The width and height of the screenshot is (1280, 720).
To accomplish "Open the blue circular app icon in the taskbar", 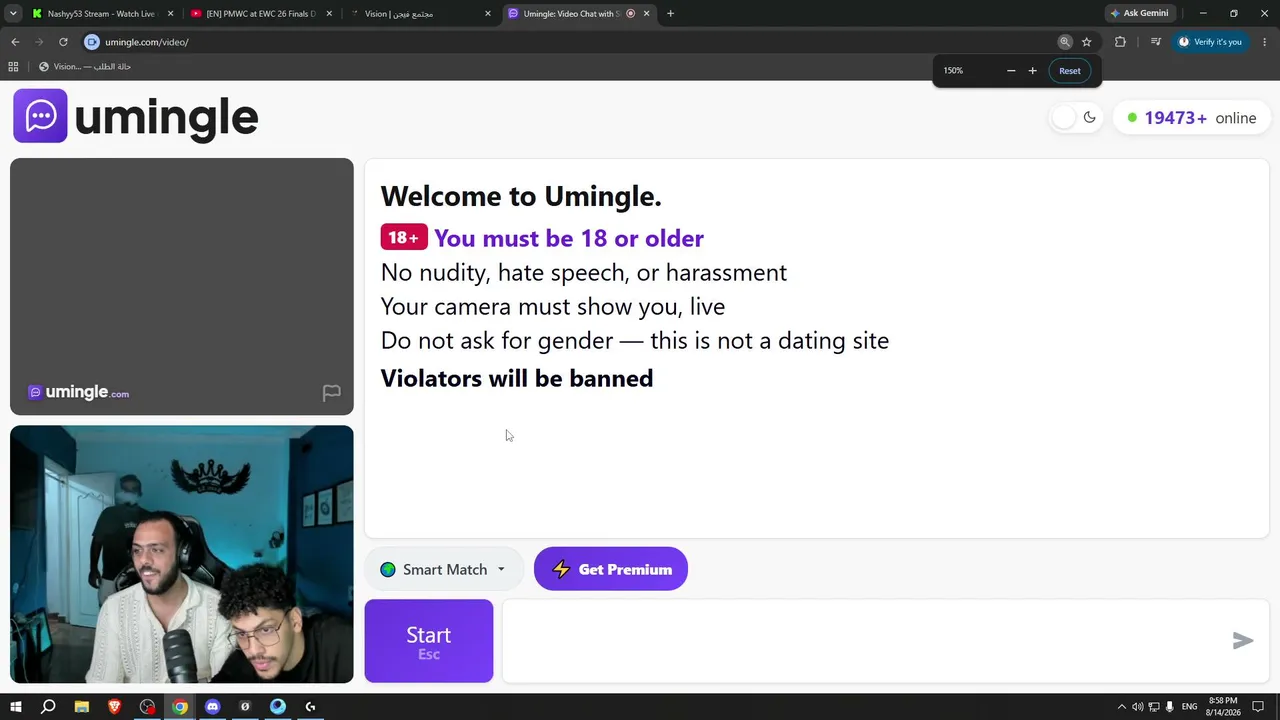I will pos(278,707).
